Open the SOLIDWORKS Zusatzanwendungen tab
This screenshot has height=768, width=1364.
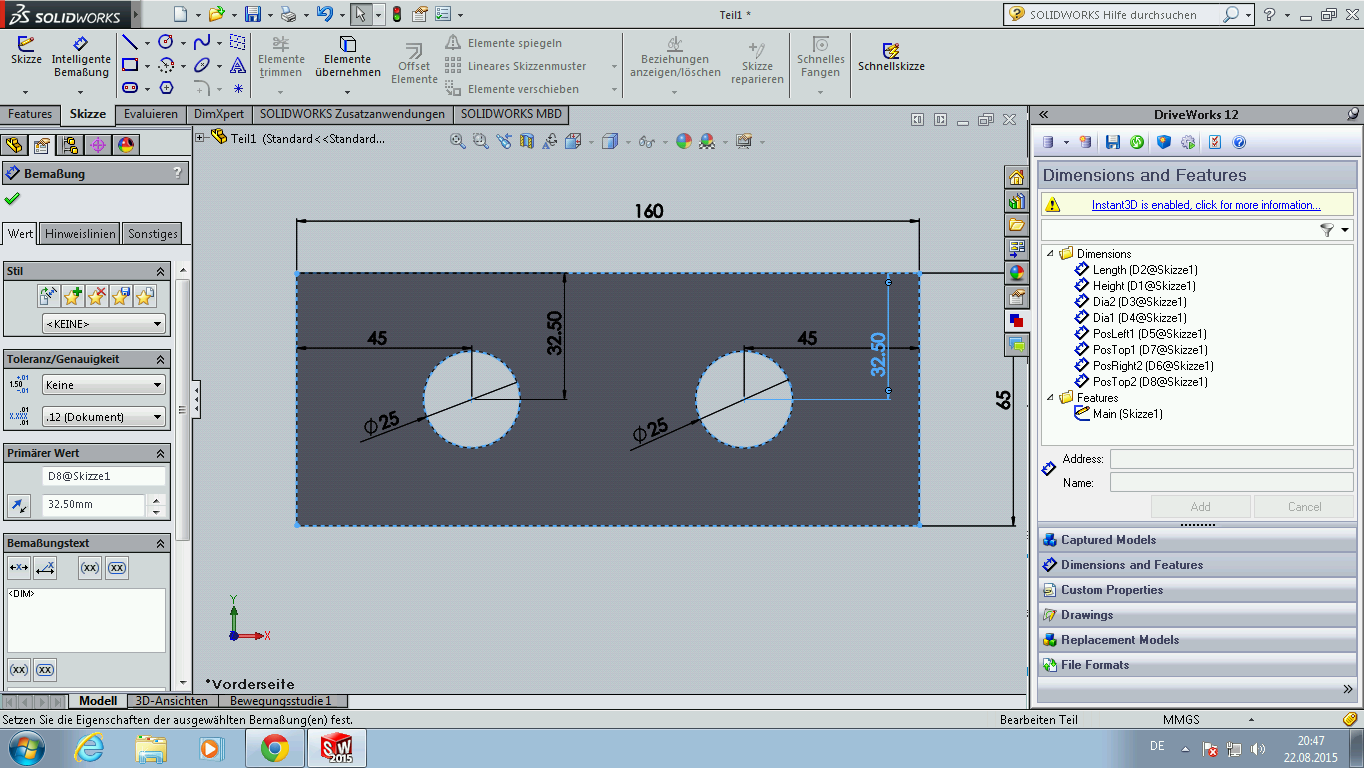[351, 114]
